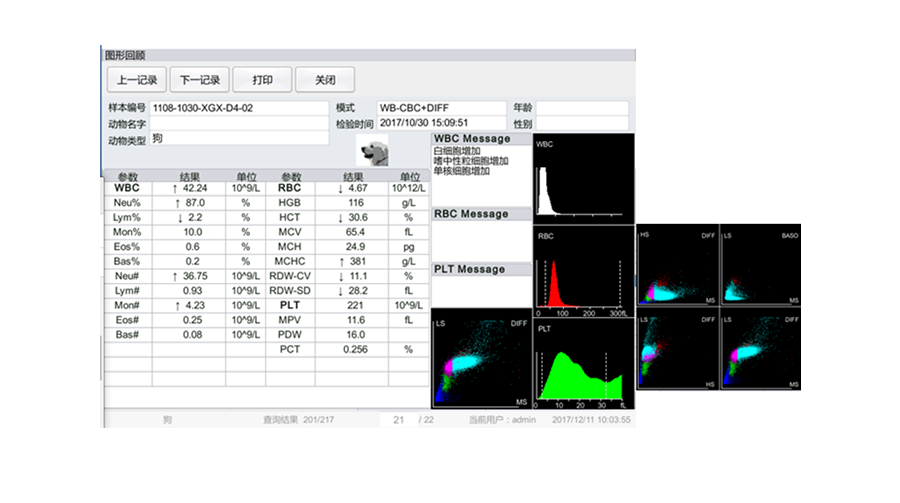The width and height of the screenshot is (900, 503).
Task: Click the 模式 field showing WB-CBC+DIFF
Action: pos(441,108)
